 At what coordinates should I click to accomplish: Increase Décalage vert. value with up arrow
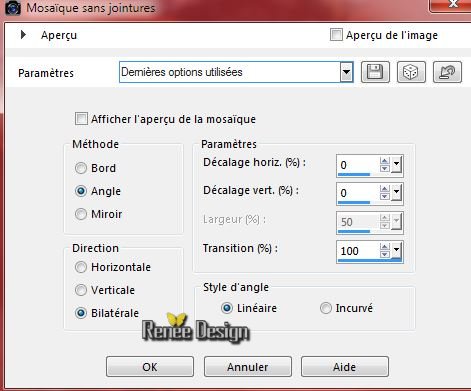pos(385,189)
